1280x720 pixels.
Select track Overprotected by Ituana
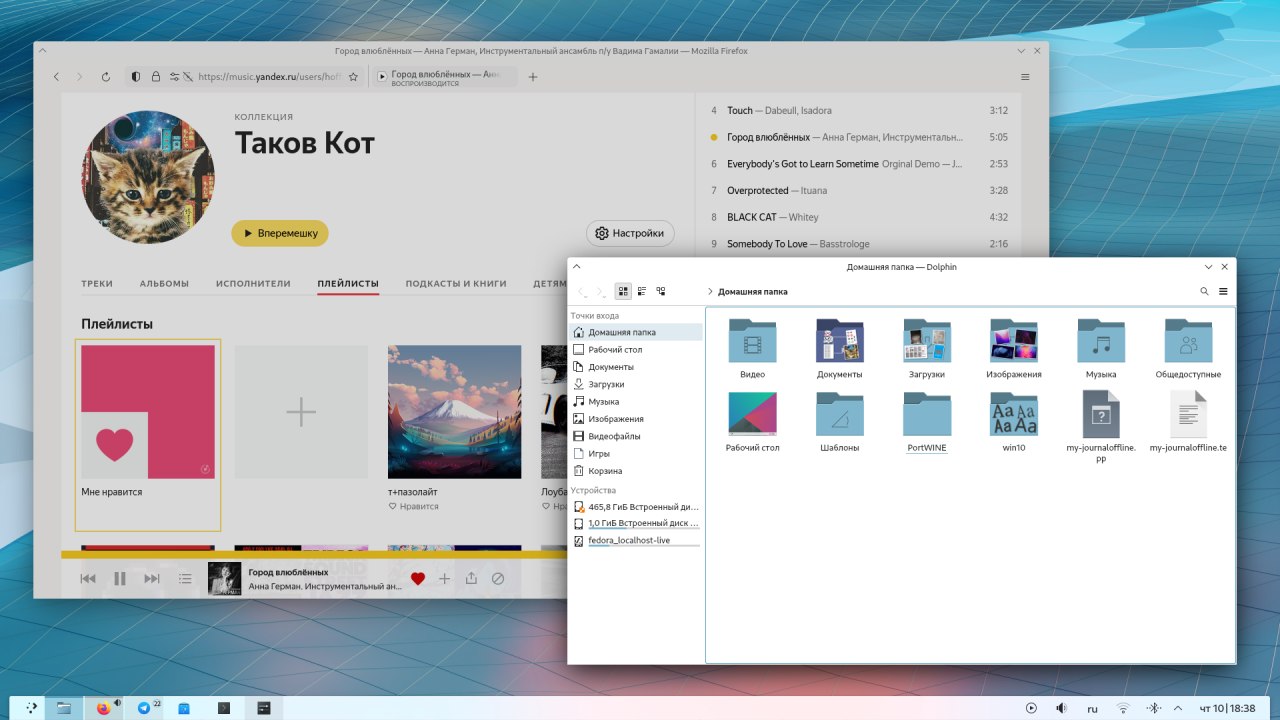click(x=859, y=190)
